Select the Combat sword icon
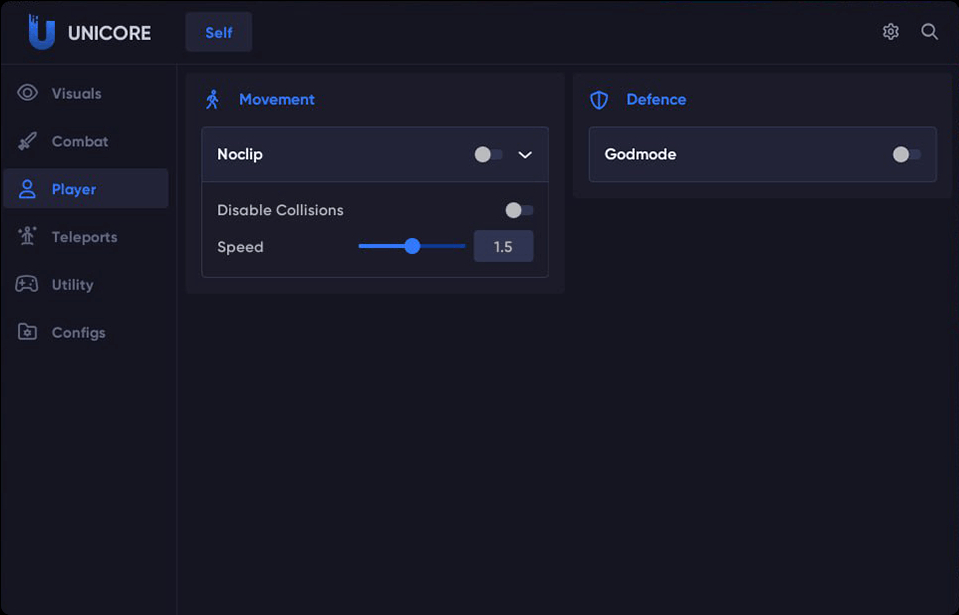Screen dimensions: 959x615 pos(28,141)
